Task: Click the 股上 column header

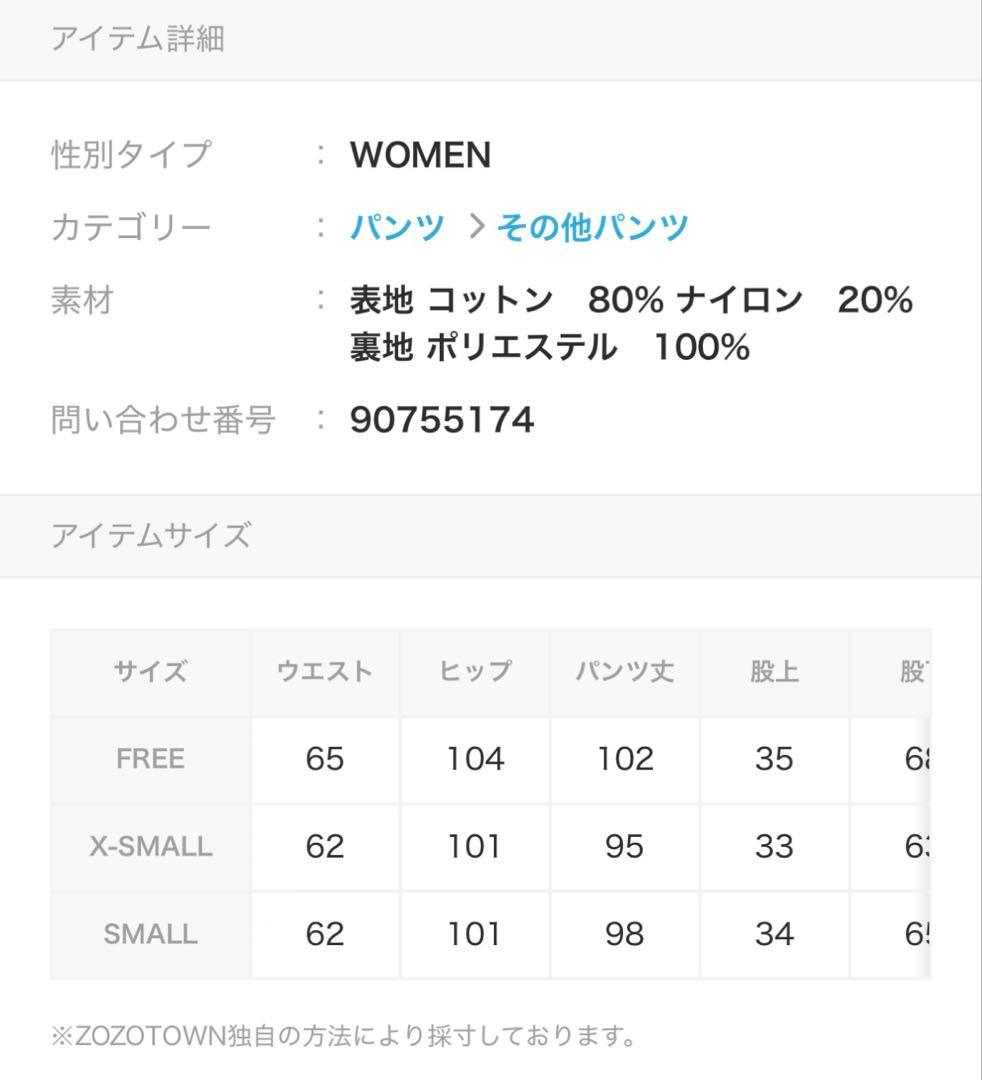Action: click(x=774, y=672)
